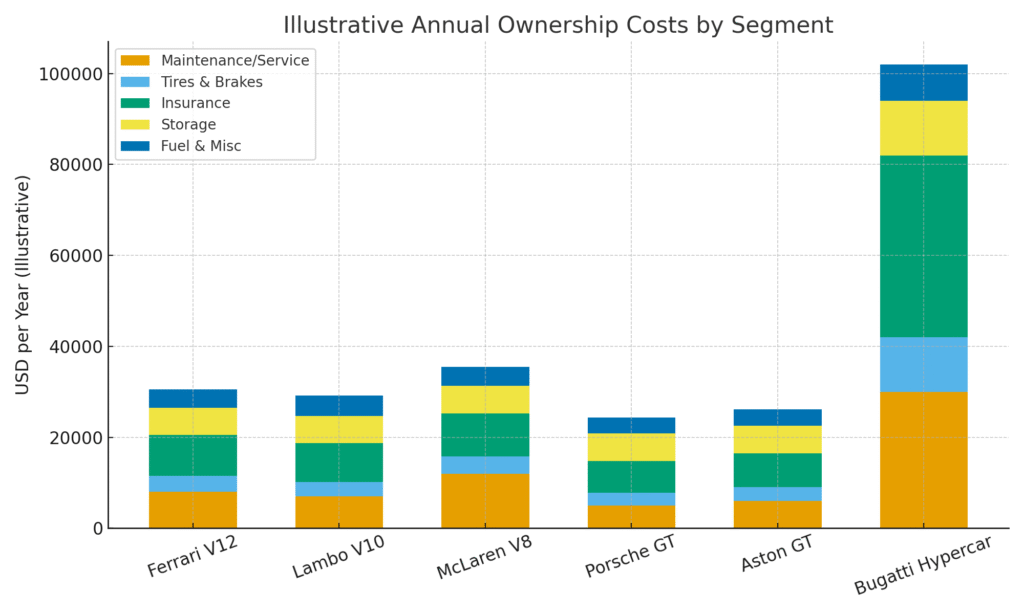Select the Lambo V10 yellow Storage segment
The image size is (1024, 614).
(x=339, y=429)
